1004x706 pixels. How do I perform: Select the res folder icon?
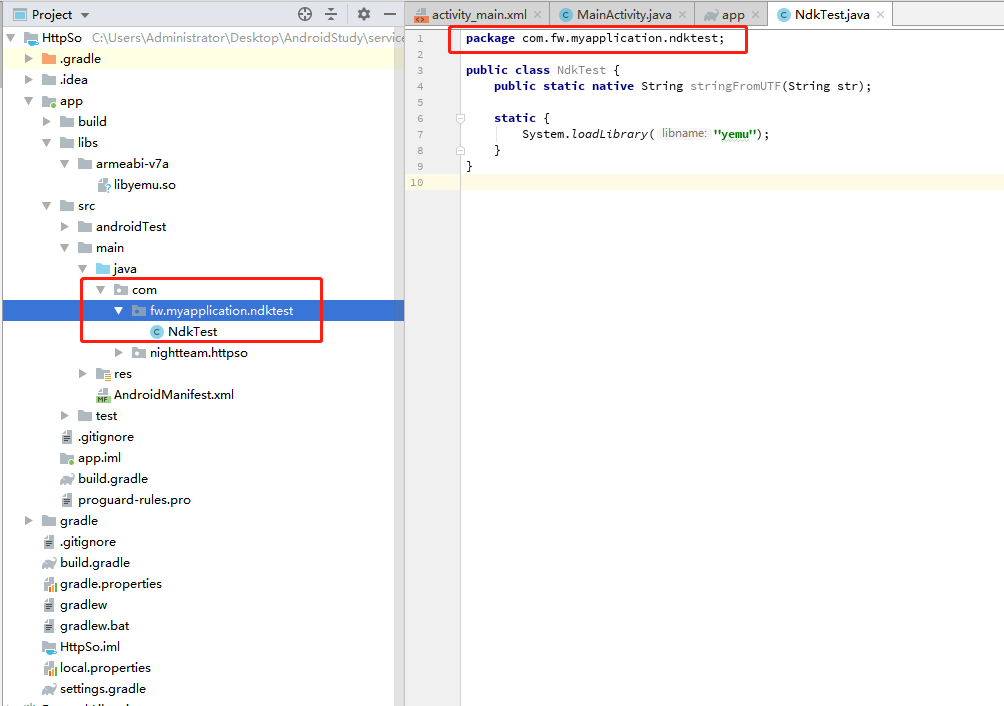tap(102, 373)
